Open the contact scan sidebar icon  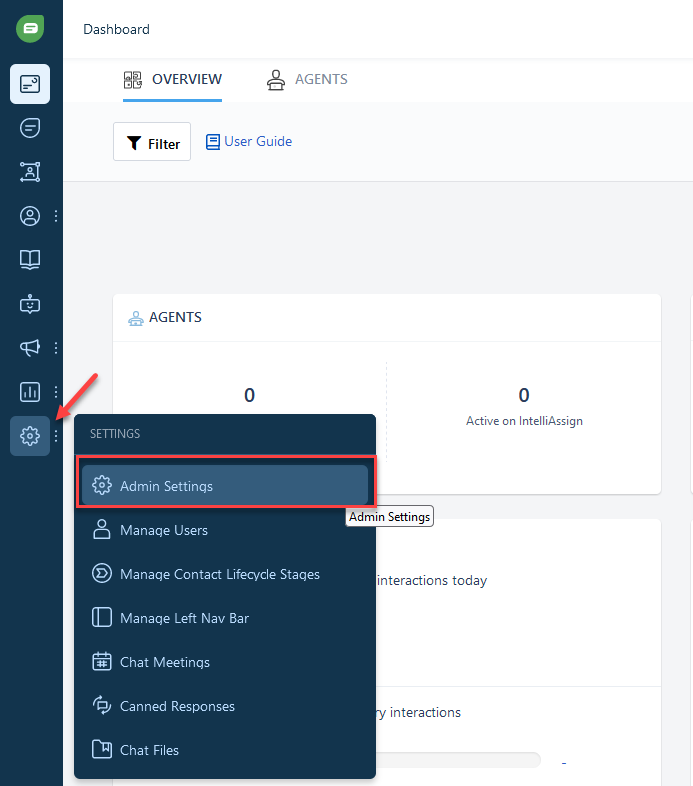pos(30,172)
